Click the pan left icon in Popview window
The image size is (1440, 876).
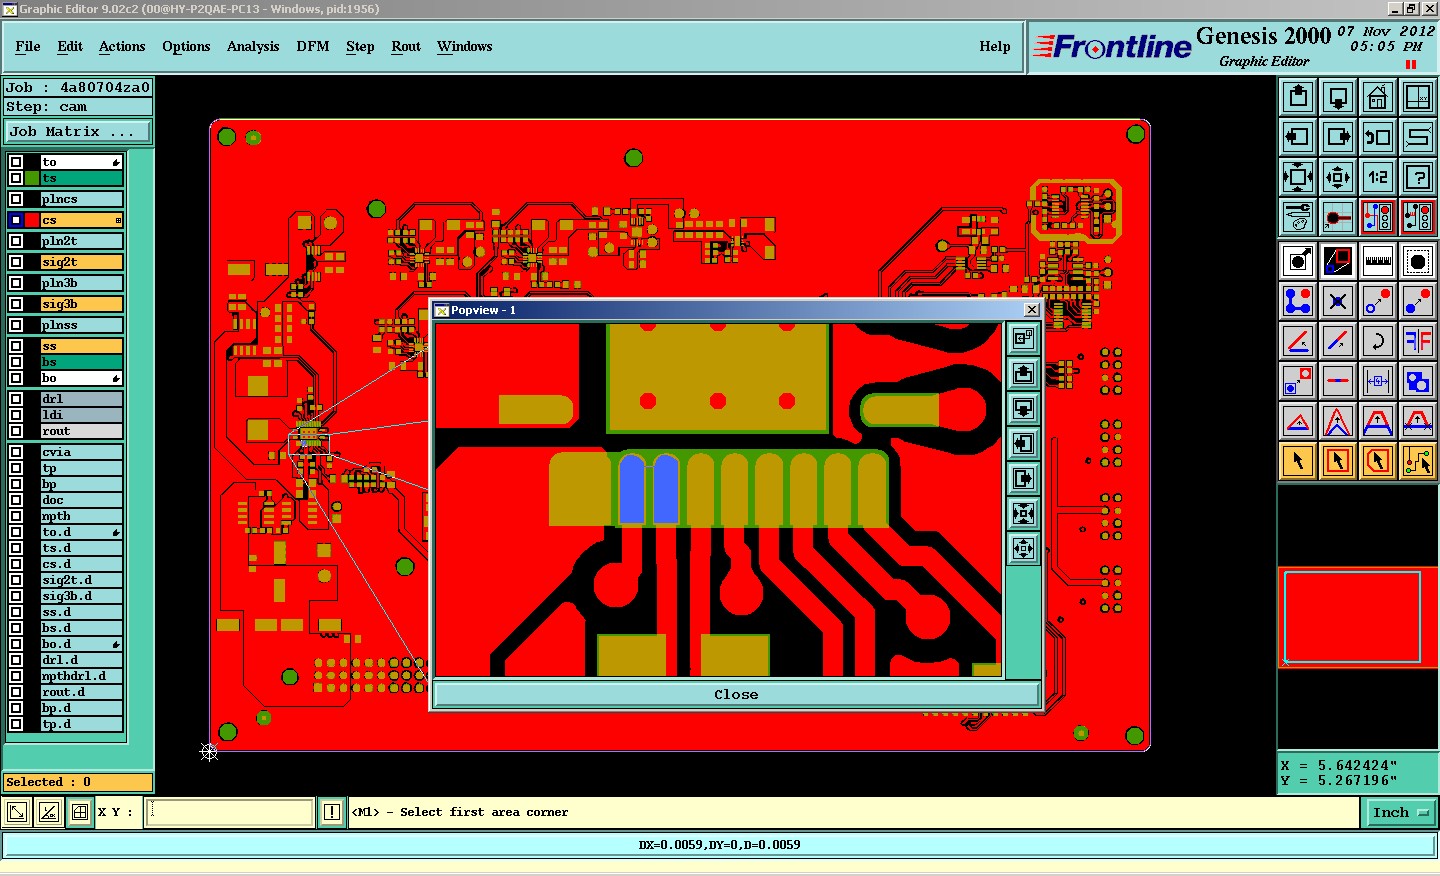tap(1023, 443)
